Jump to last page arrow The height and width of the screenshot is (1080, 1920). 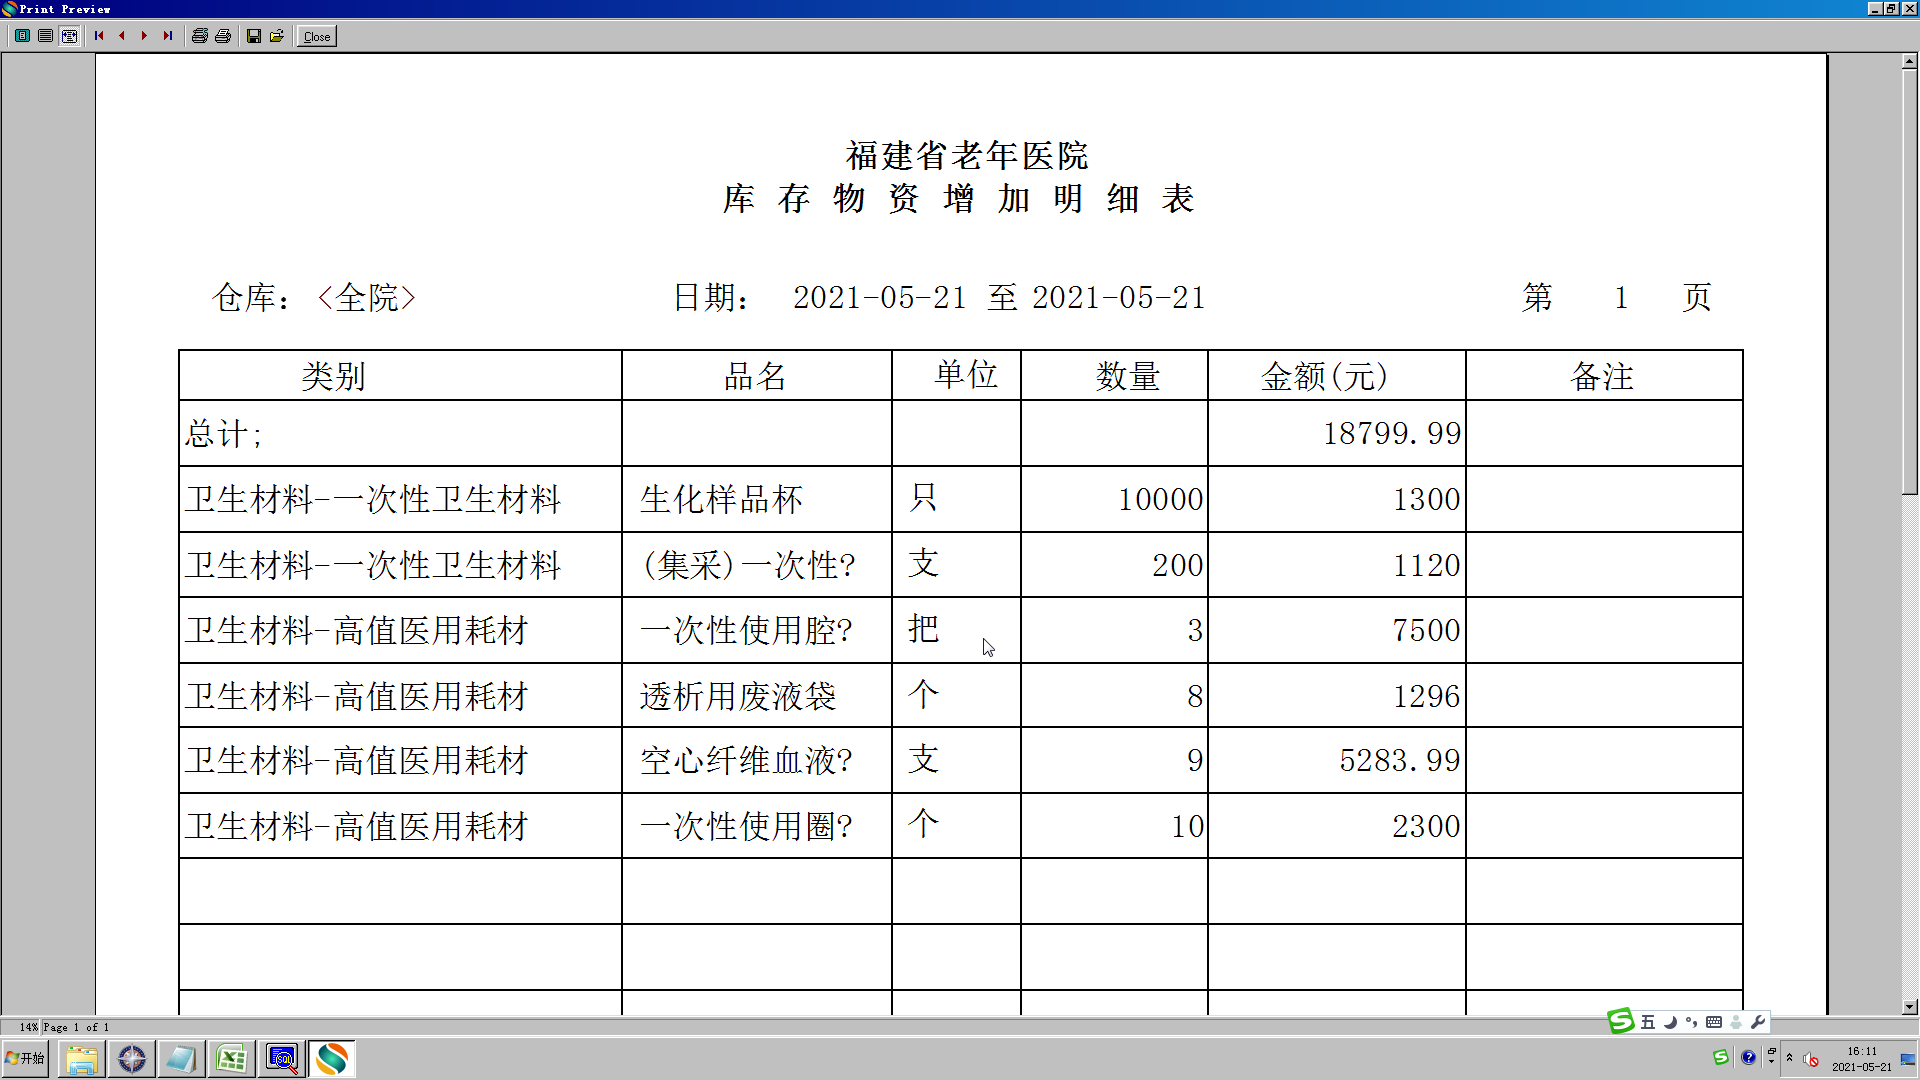pos(168,36)
